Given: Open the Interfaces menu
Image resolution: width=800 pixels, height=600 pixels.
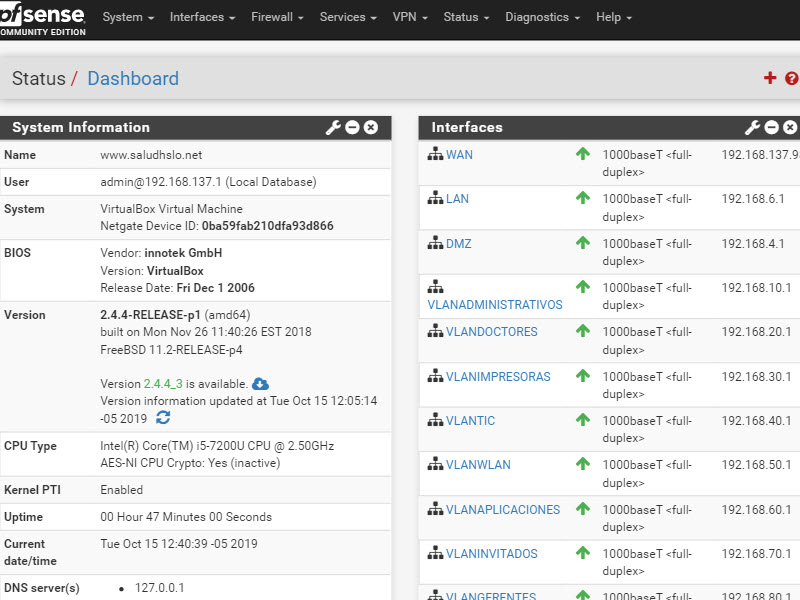Looking at the screenshot, I should pos(202,17).
